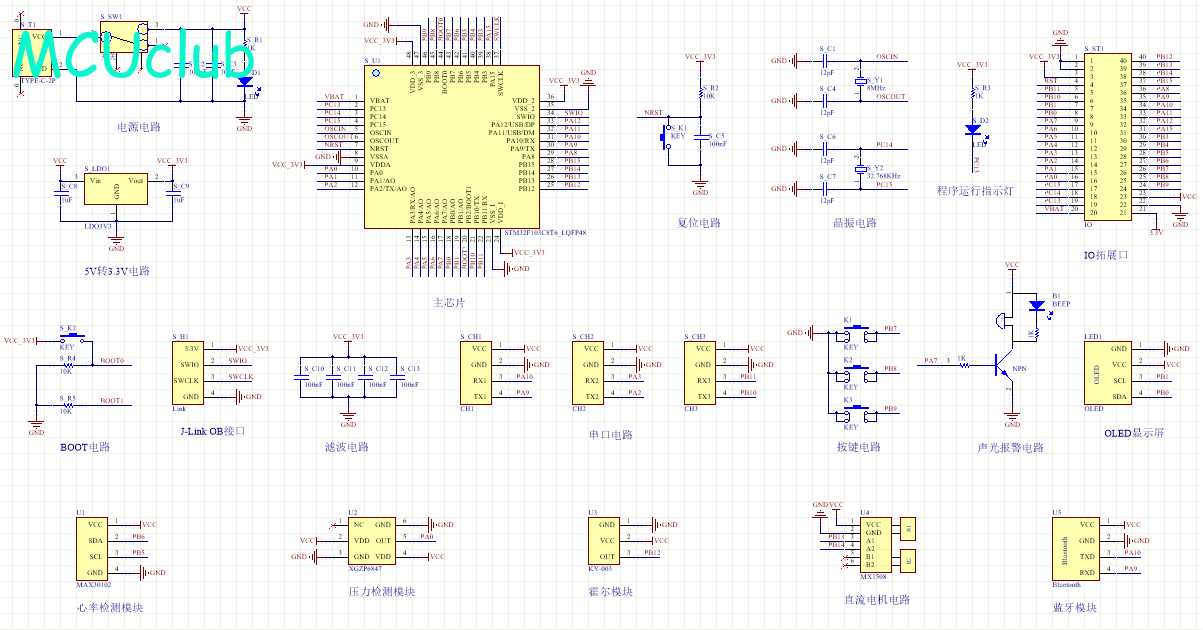Viewport: 1203px width, 630px height.
Task: Click the OLED显示屏 section label
Action: point(1134,433)
